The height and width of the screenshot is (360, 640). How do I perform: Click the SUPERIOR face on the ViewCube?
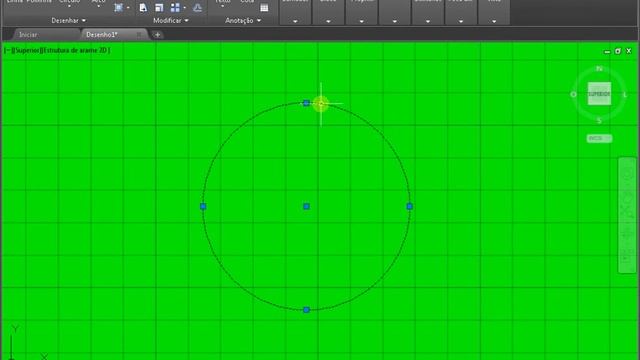[x=599, y=94]
